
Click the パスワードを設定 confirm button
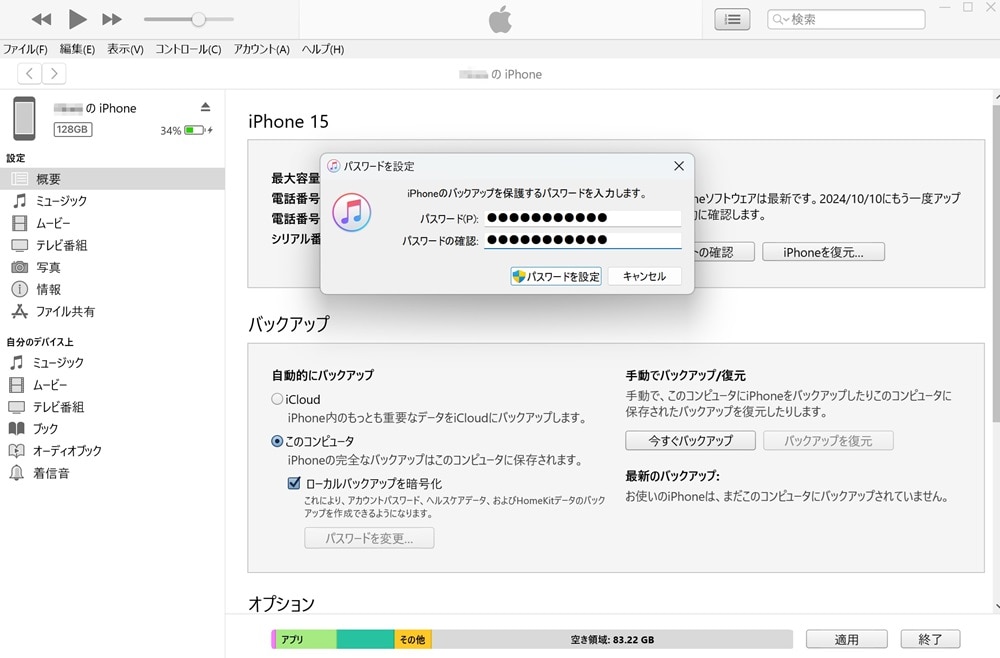555,276
